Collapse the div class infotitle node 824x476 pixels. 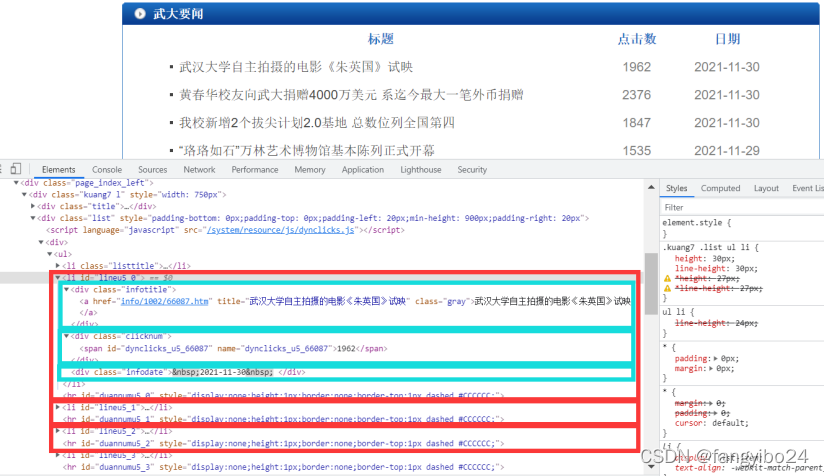pos(66,289)
